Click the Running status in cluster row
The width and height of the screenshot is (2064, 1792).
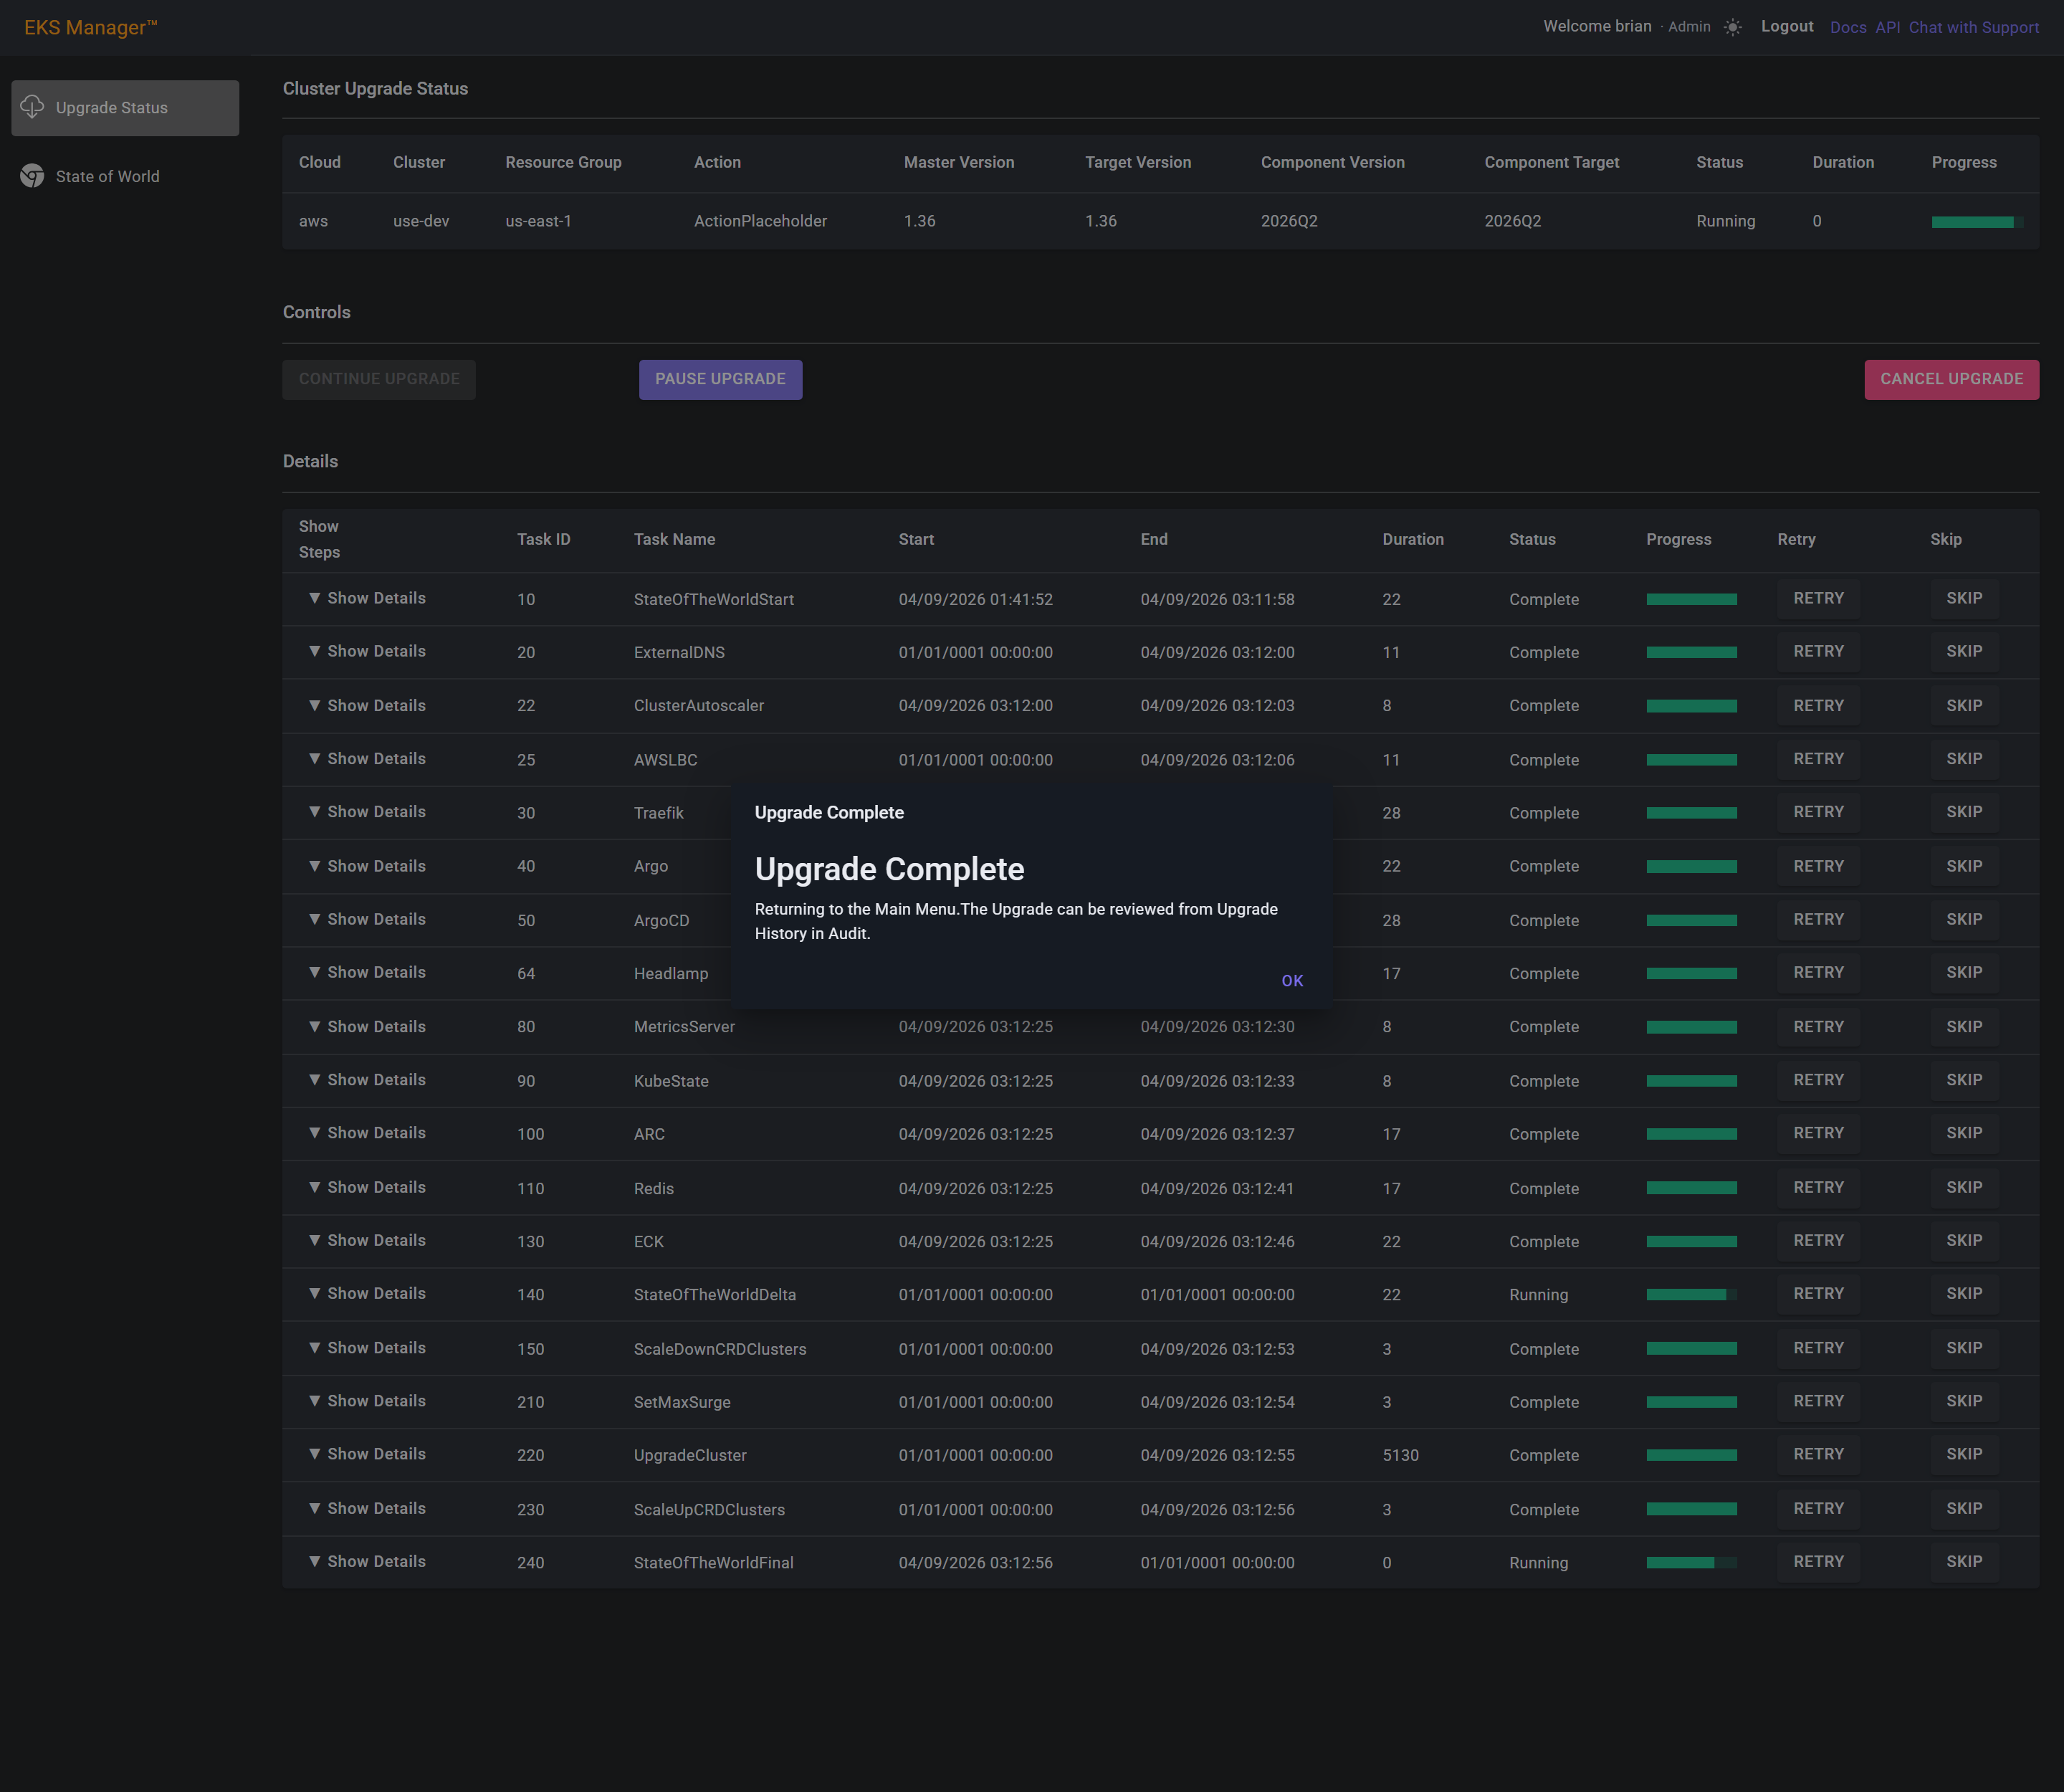click(1725, 221)
